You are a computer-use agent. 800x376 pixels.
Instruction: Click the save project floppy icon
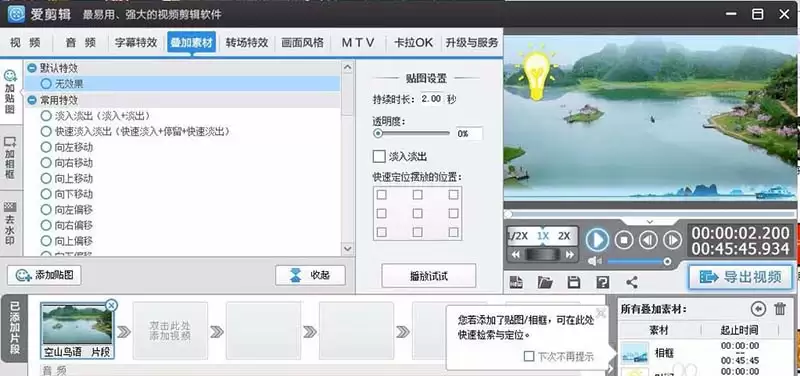click(574, 282)
